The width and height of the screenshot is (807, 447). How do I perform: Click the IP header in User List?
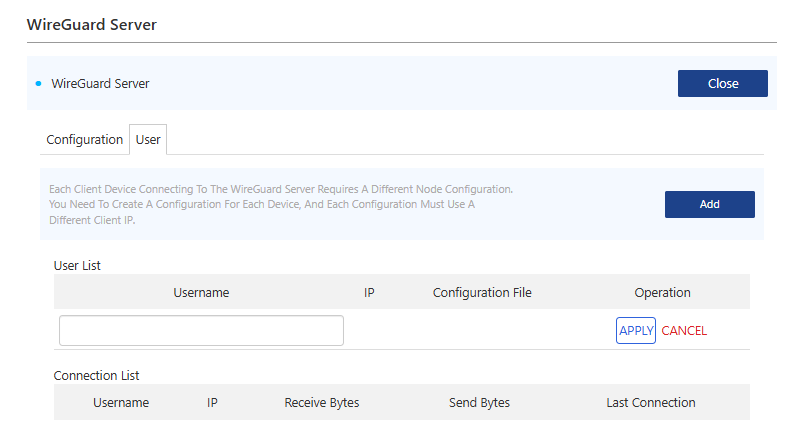369,293
